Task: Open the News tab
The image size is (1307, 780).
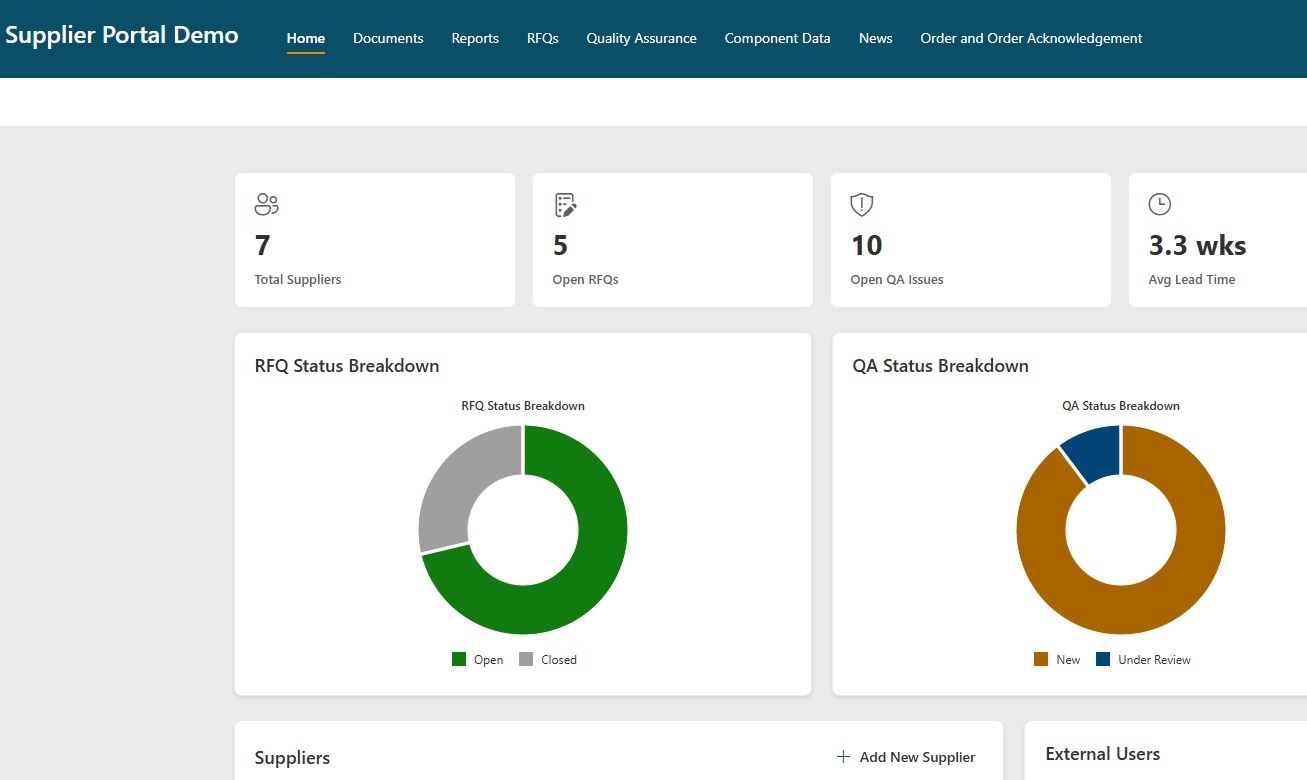Action: coord(876,38)
